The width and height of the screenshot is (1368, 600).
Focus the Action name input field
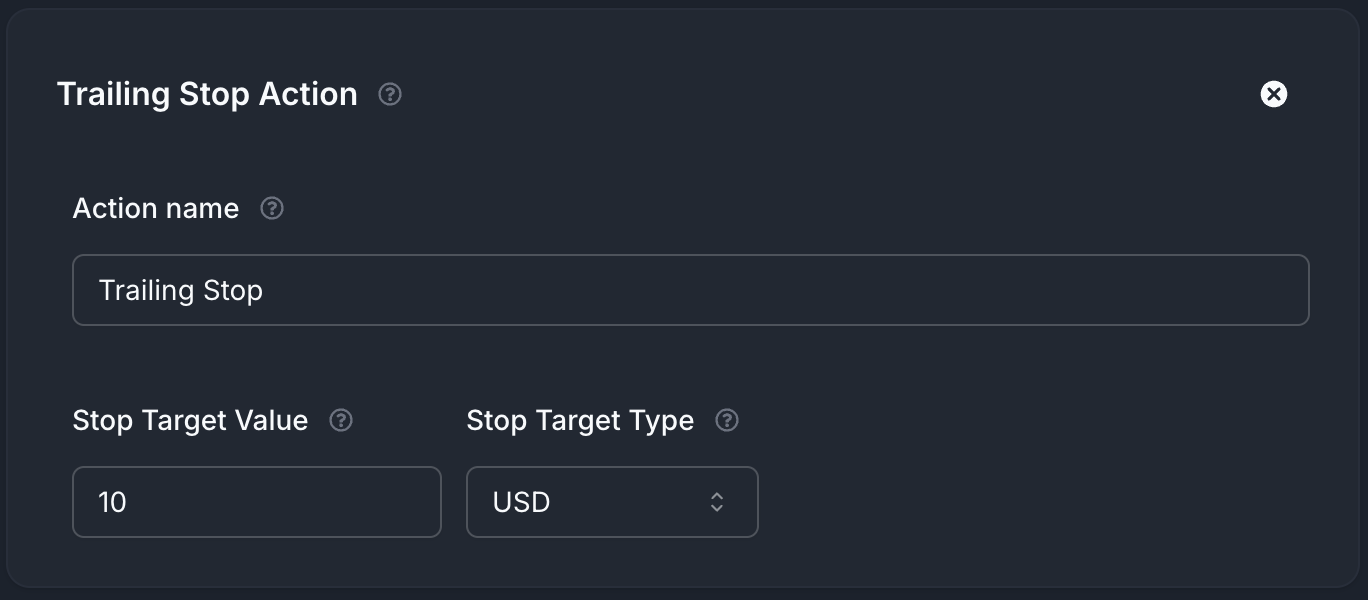(x=690, y=290)
